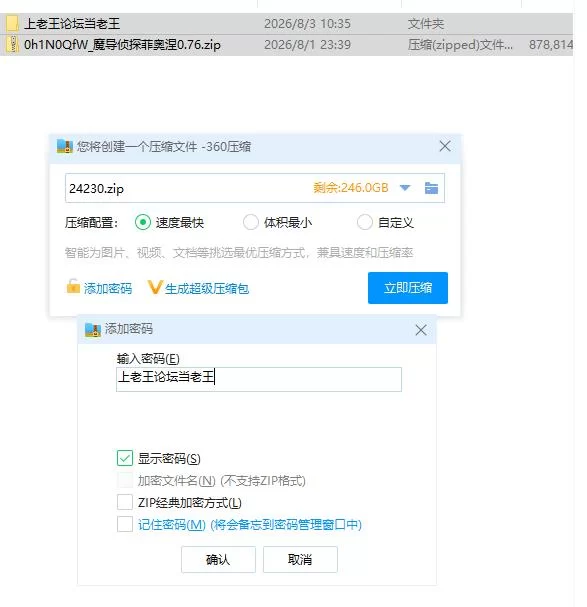Close the 360压缩 create archive dialog
Image resolution: width=587 pixels, height=607 pixels.
pos(445,146)
